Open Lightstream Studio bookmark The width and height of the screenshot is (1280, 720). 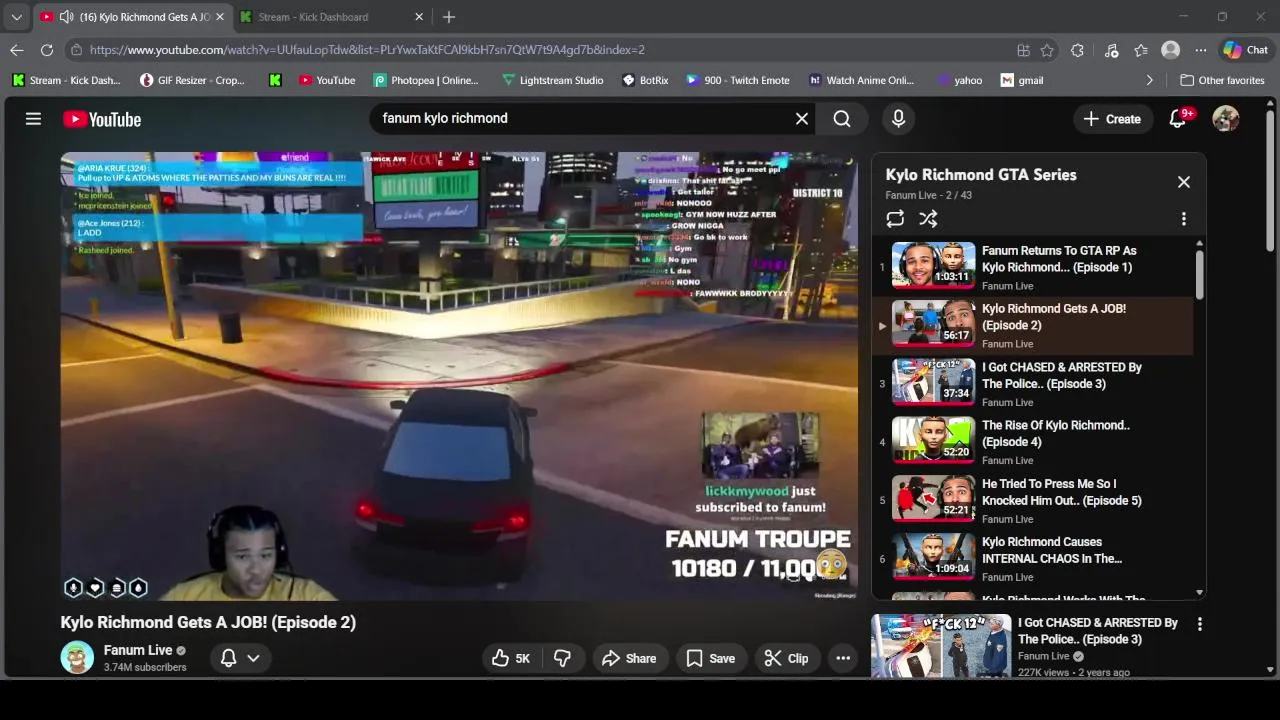click(x=553, y=80)
